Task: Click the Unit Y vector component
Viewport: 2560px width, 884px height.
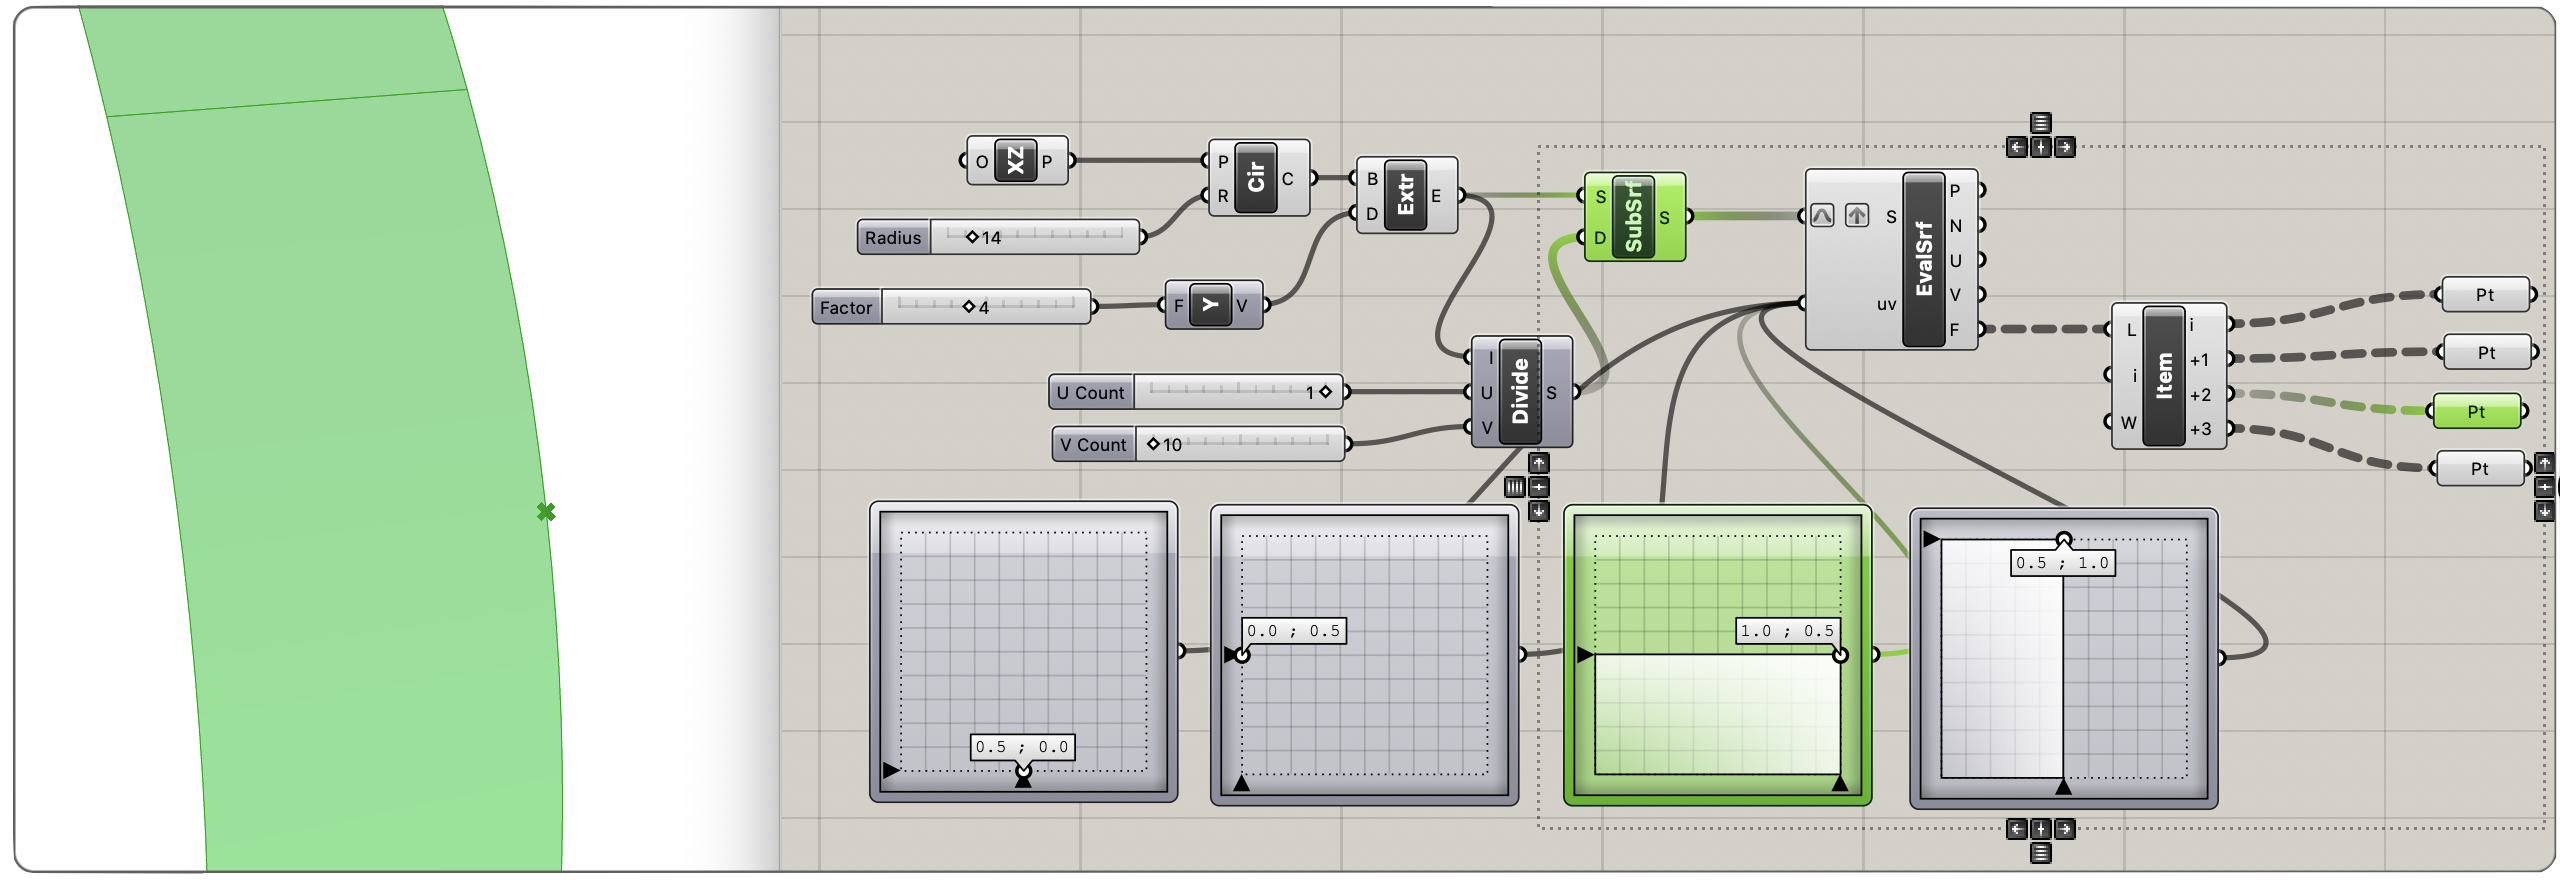Action: click(1210, 305)
